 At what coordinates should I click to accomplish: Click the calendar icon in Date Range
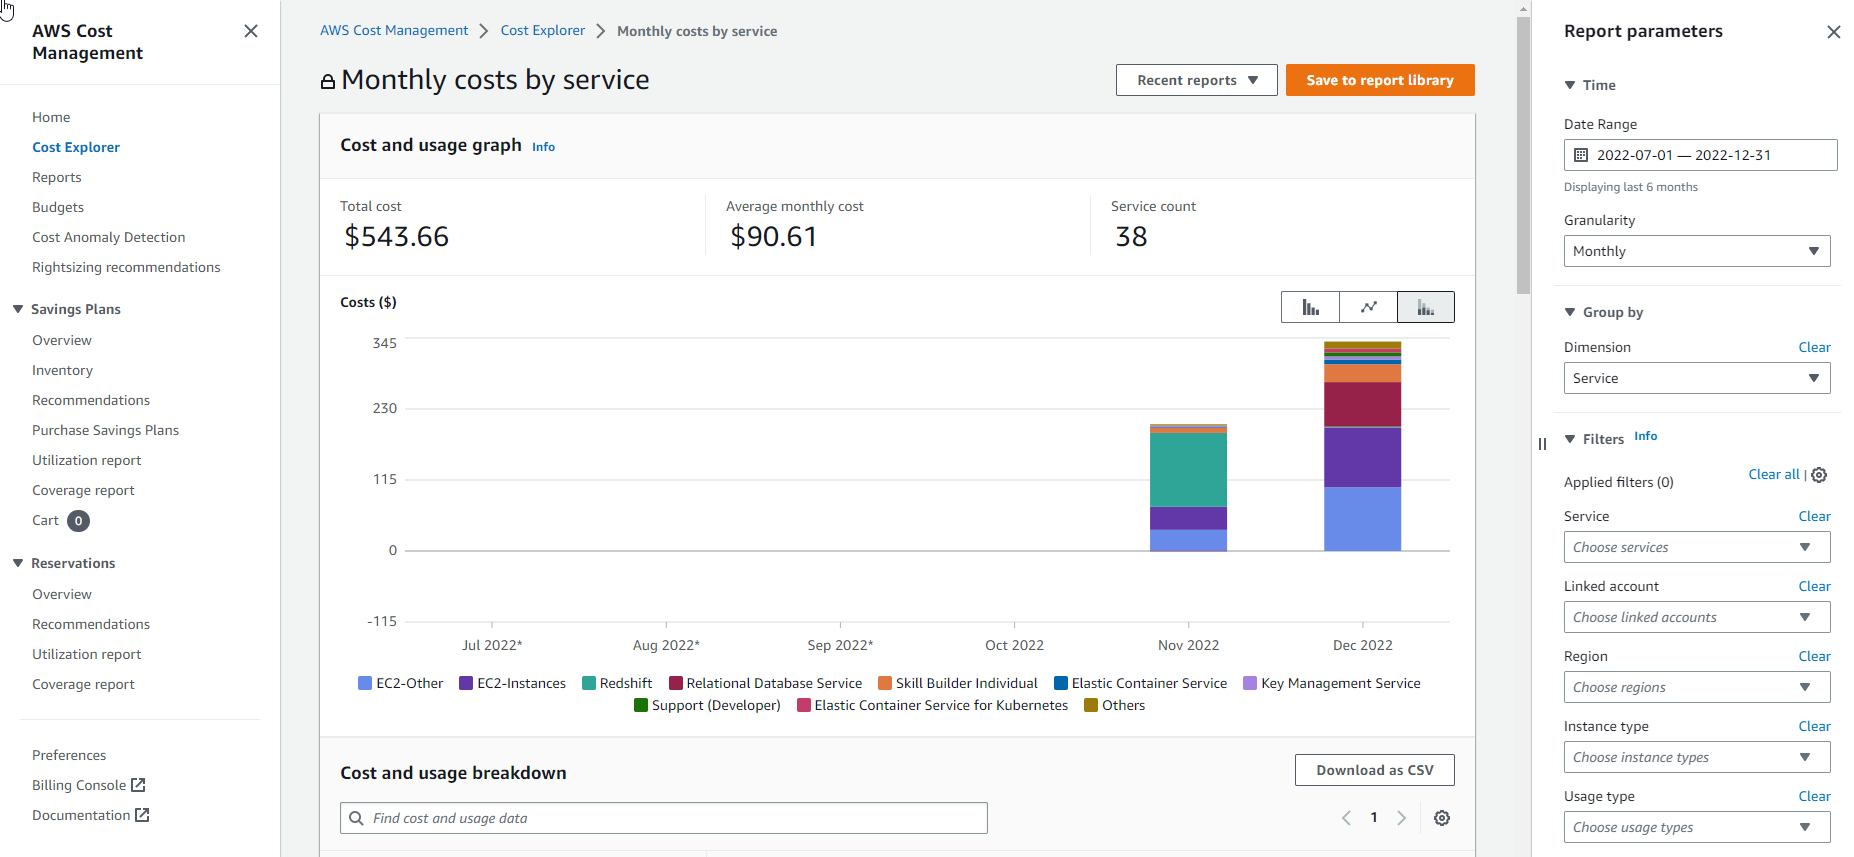point(1581,155)
